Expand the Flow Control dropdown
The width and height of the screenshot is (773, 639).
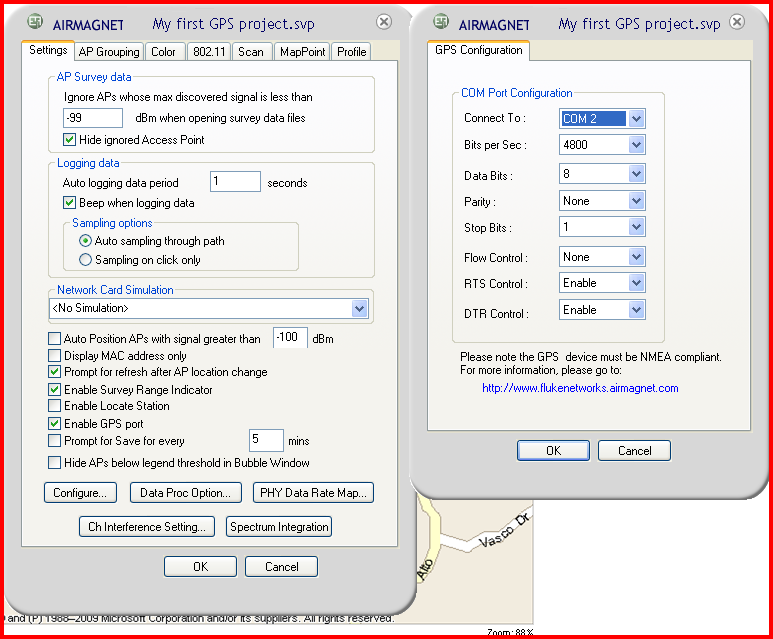point(636,257)
